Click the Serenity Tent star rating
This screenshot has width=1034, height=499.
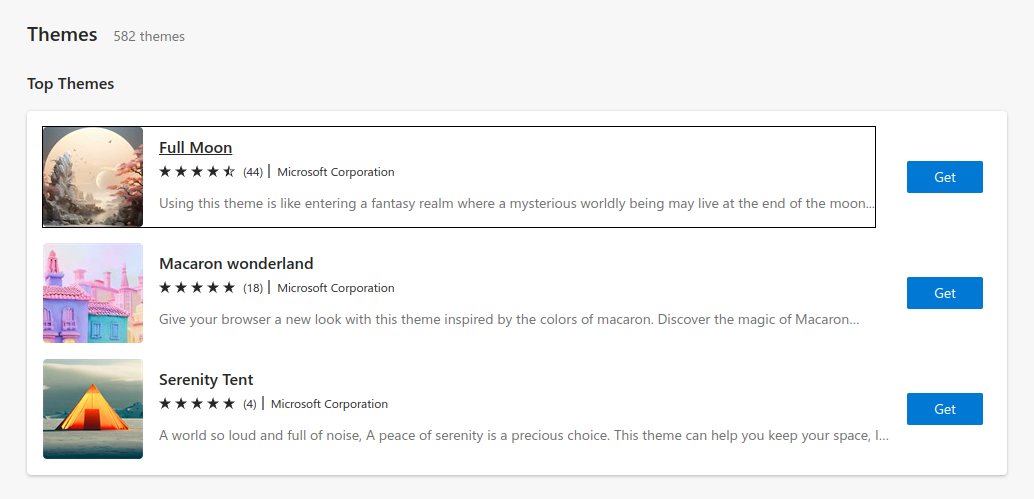(x=197, y=404)
